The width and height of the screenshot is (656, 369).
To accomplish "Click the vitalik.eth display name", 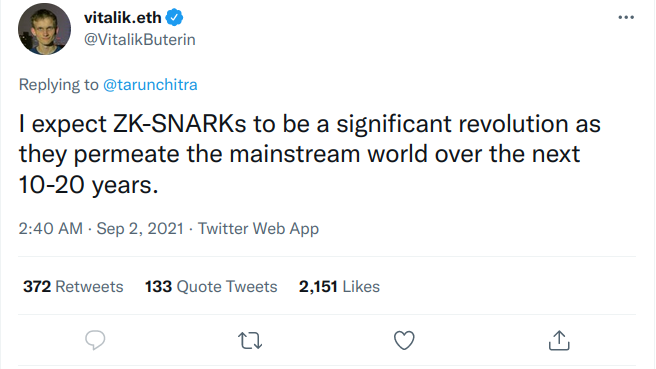I will [123, 18].
